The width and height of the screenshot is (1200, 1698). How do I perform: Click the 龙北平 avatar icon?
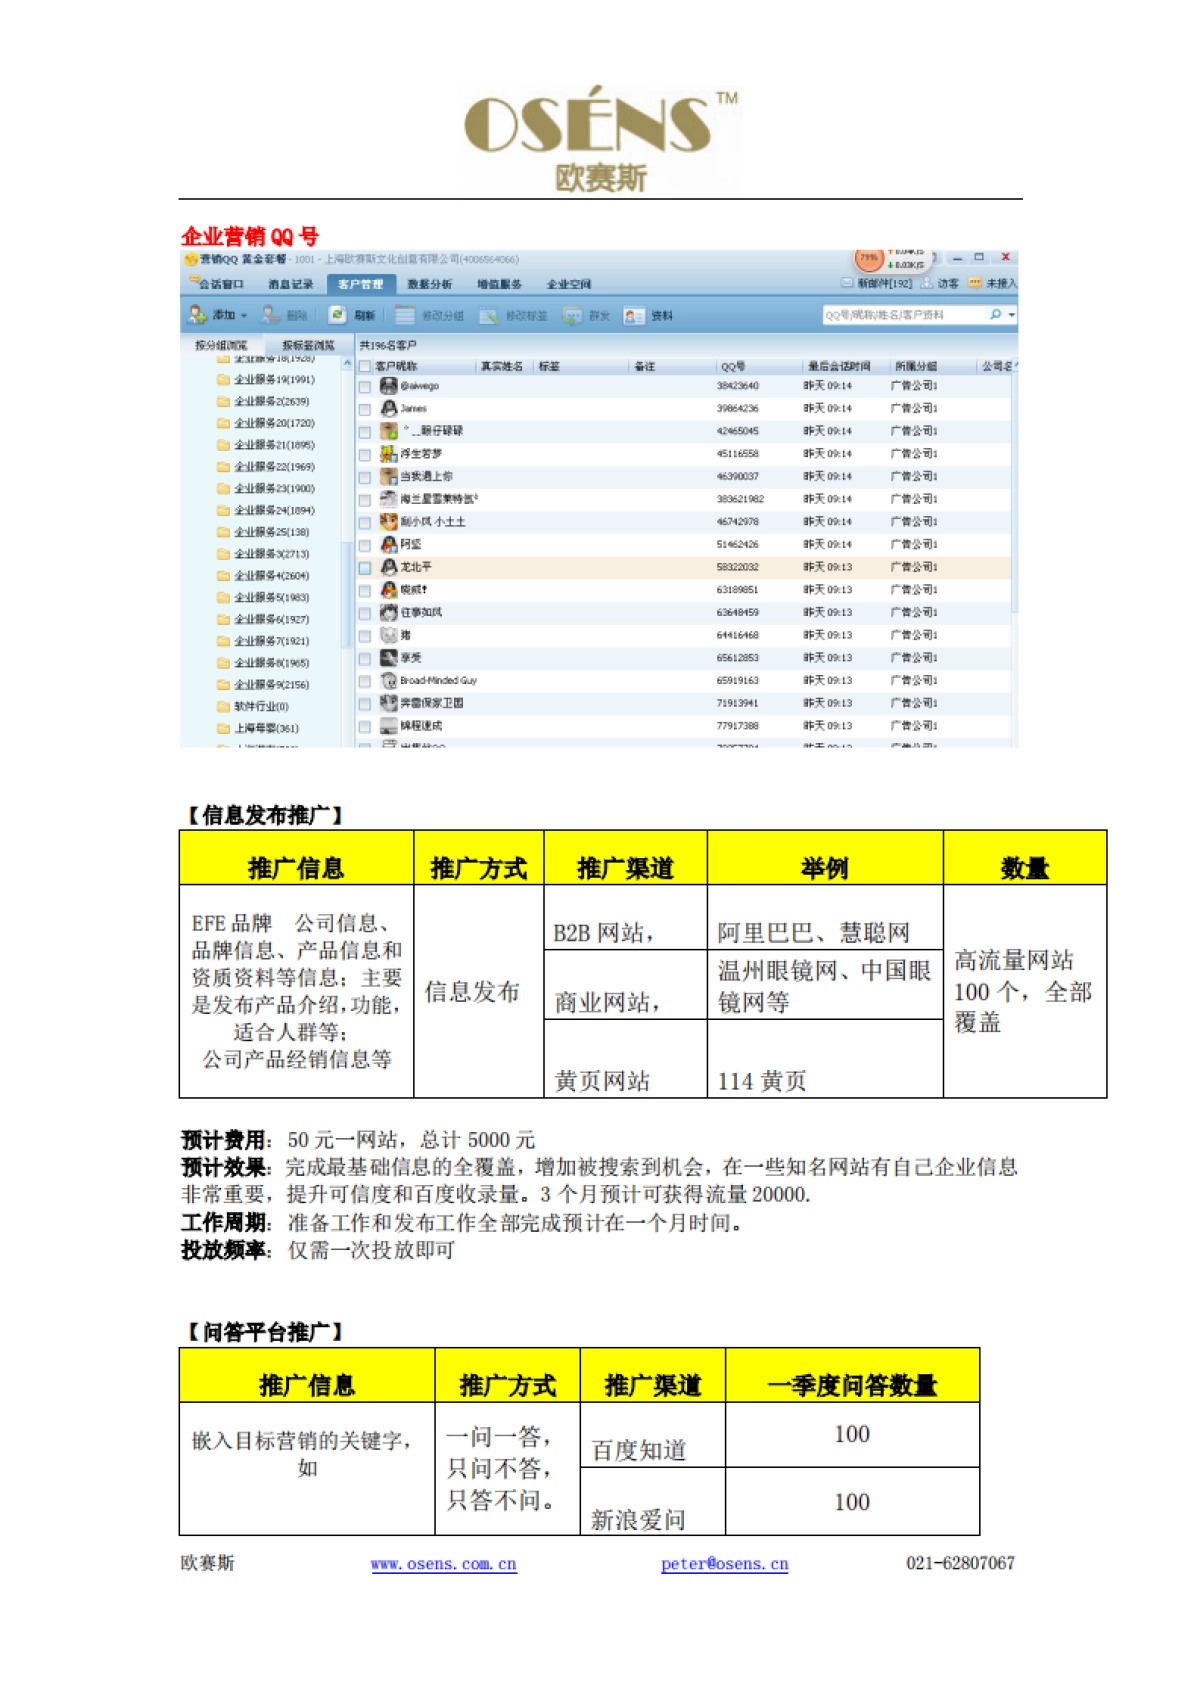click(389, 566)
